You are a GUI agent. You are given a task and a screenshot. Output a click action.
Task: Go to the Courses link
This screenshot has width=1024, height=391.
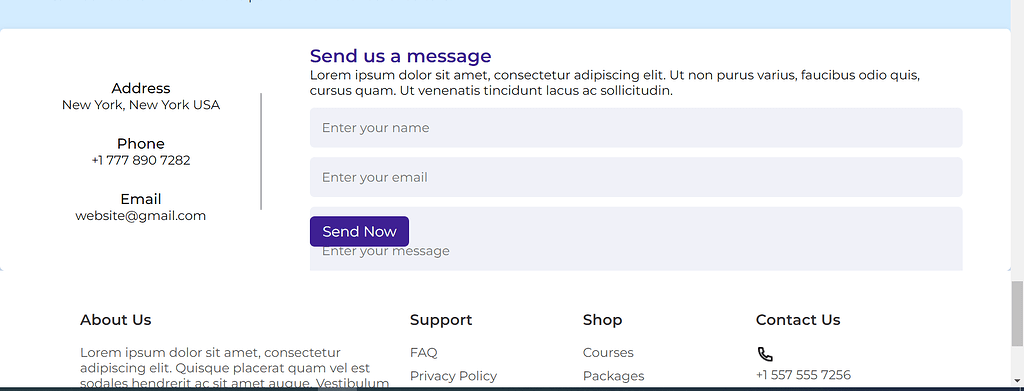[x=608, y=352]
